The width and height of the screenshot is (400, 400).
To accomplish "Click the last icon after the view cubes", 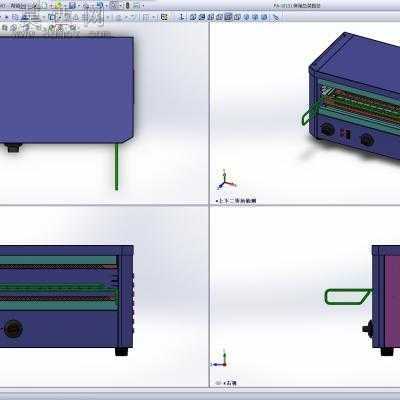I will tap(276, 17).
